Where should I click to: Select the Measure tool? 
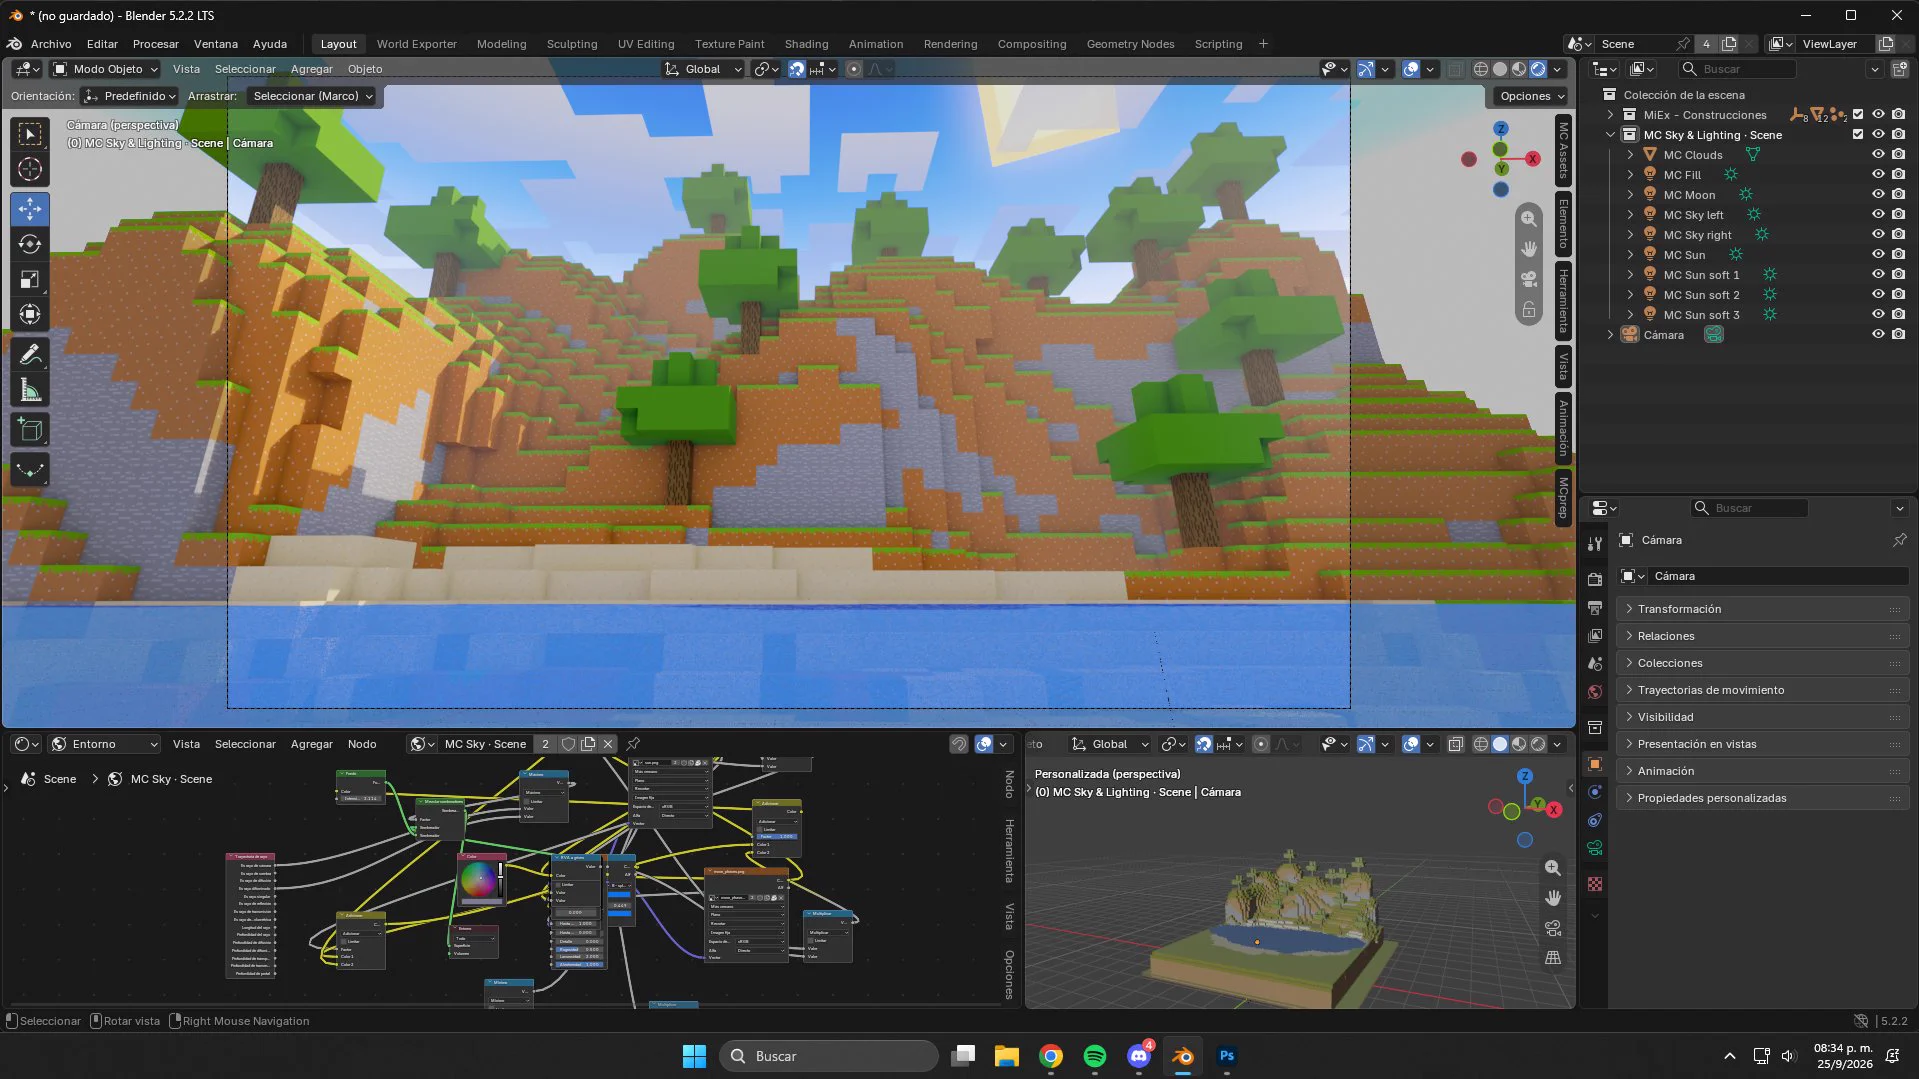pyautogui.click(x=30, y=390)
